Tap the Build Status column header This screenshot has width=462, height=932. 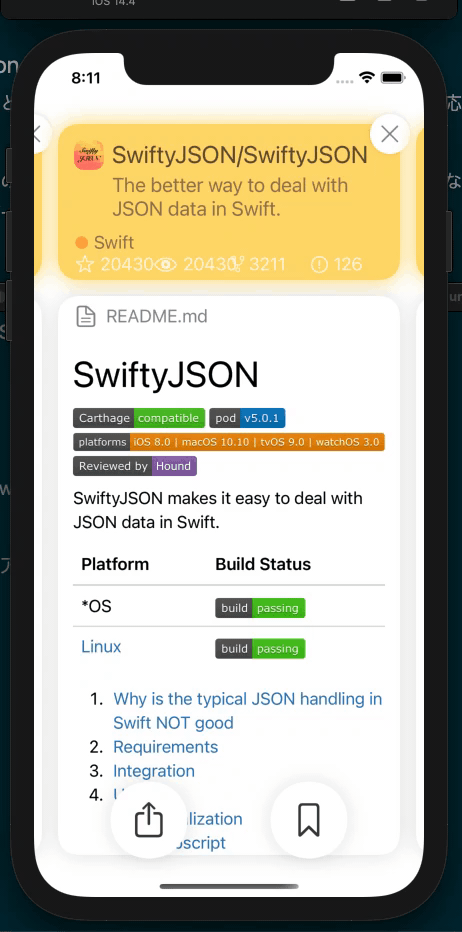click(263, 564)
